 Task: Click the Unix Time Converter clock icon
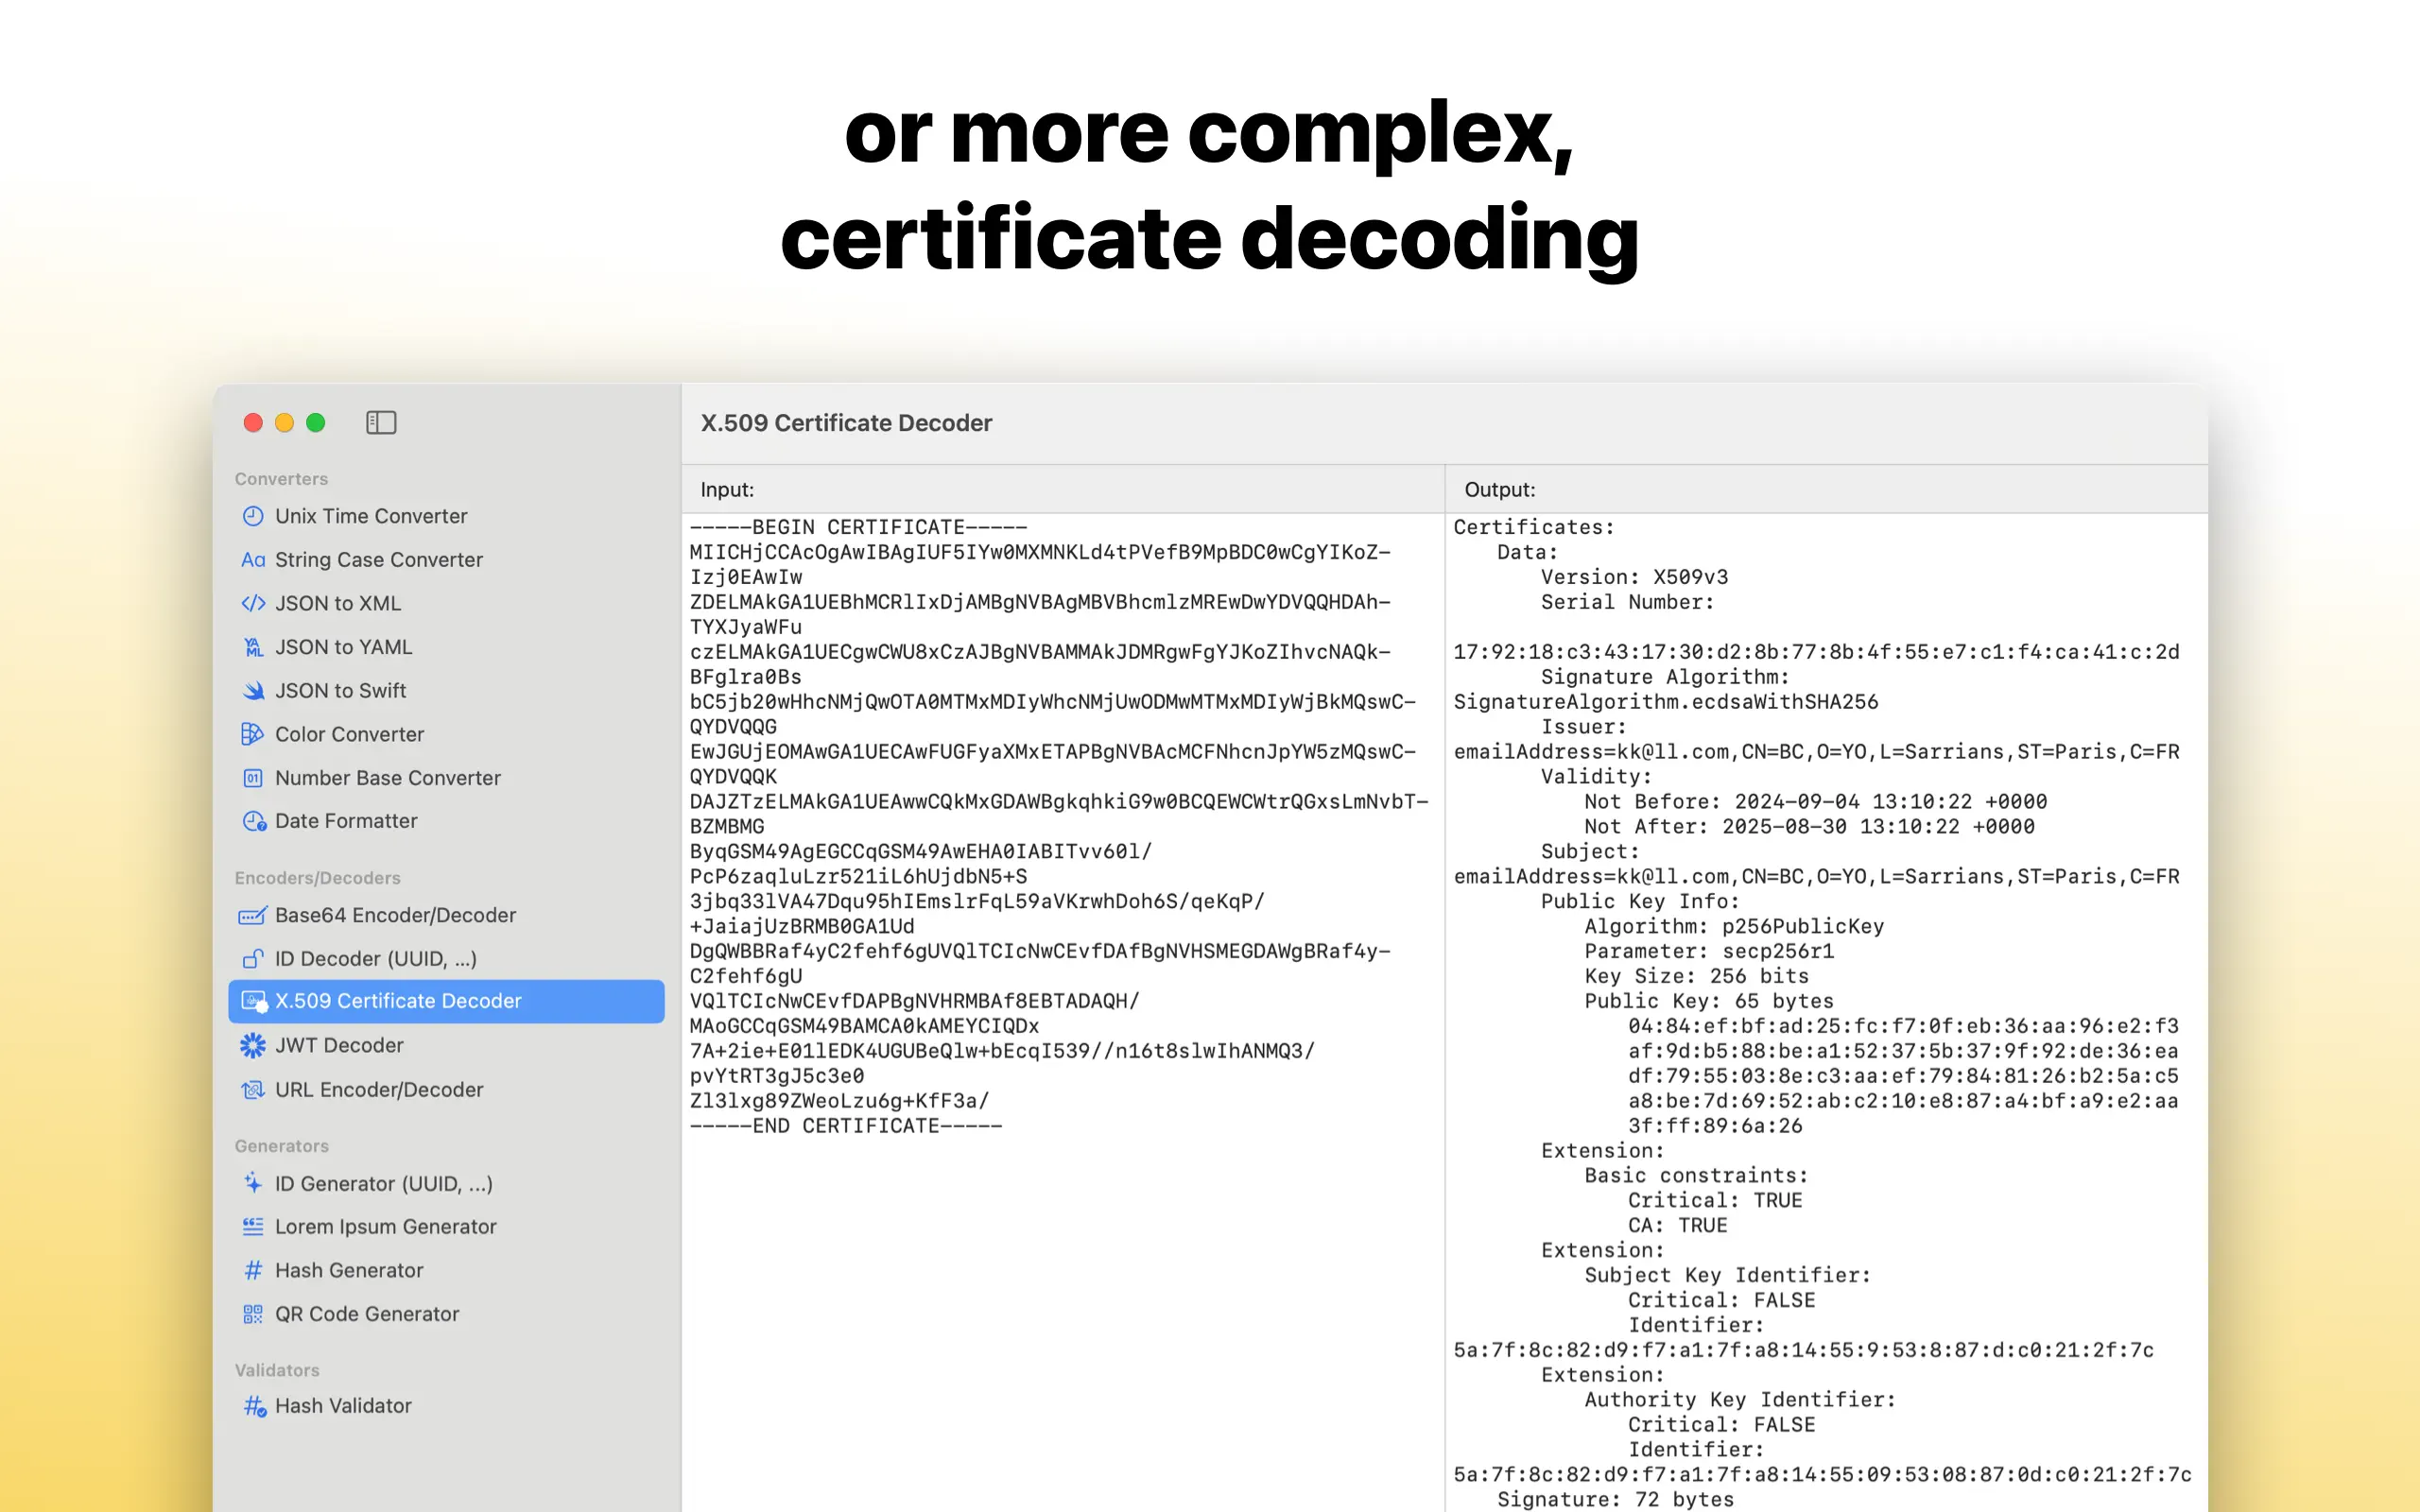click(x=253, y=516)
